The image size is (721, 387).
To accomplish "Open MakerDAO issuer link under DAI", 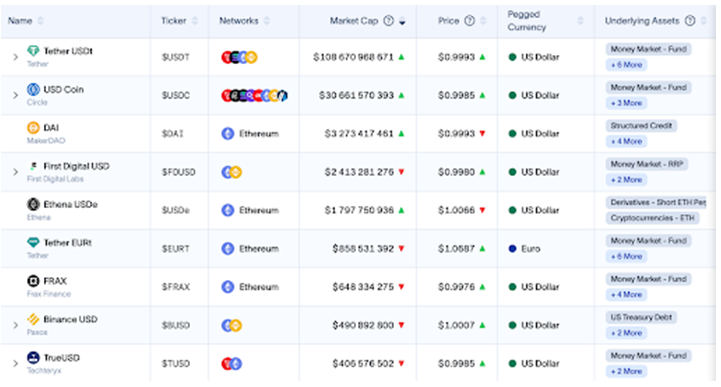I will (46, 141).
